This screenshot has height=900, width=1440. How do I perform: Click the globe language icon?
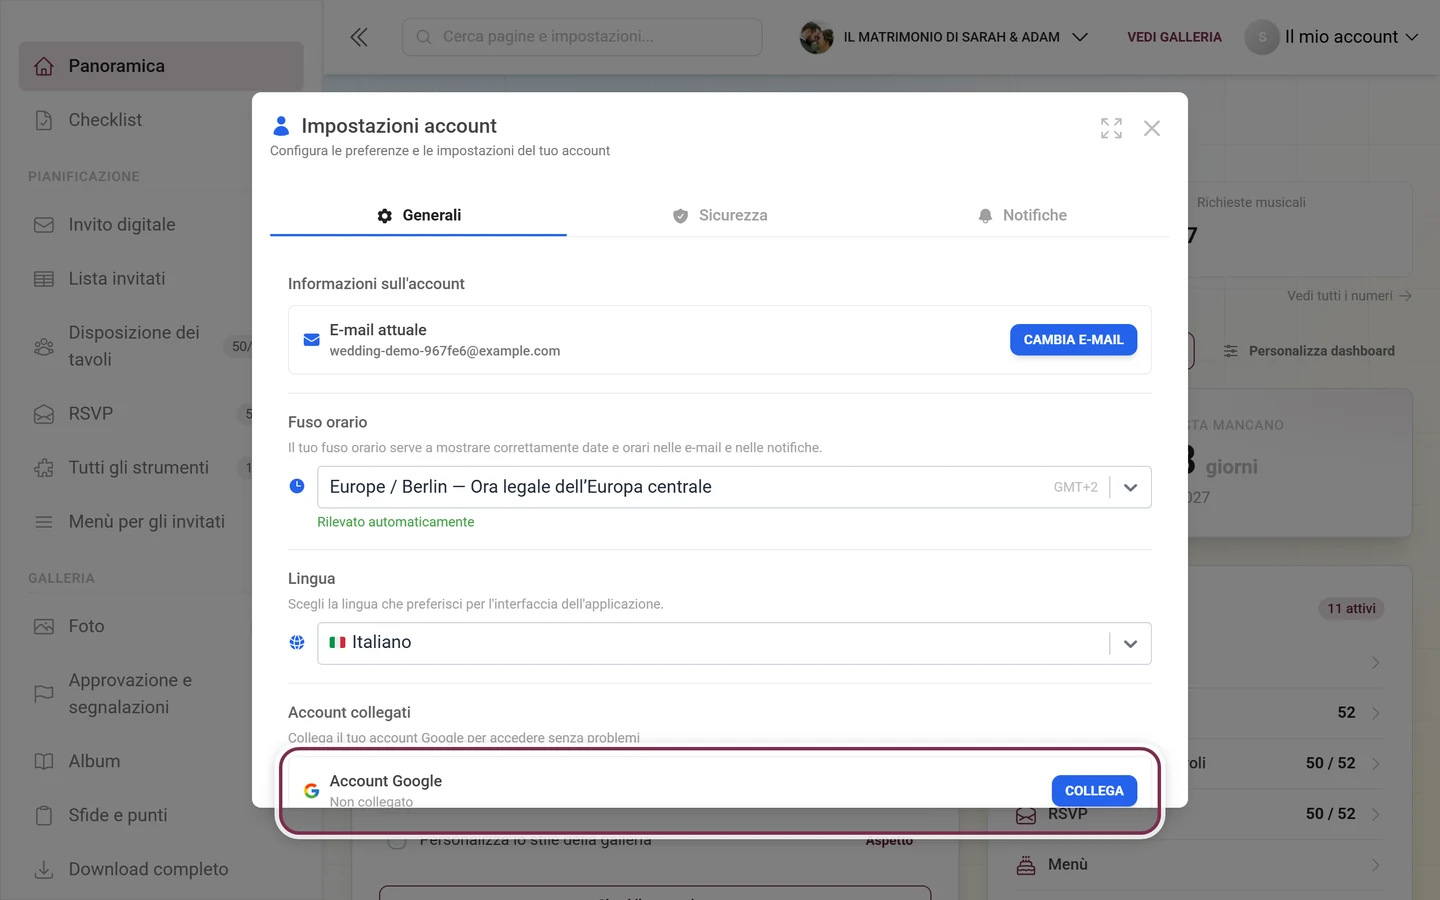(x=297, y=642)
